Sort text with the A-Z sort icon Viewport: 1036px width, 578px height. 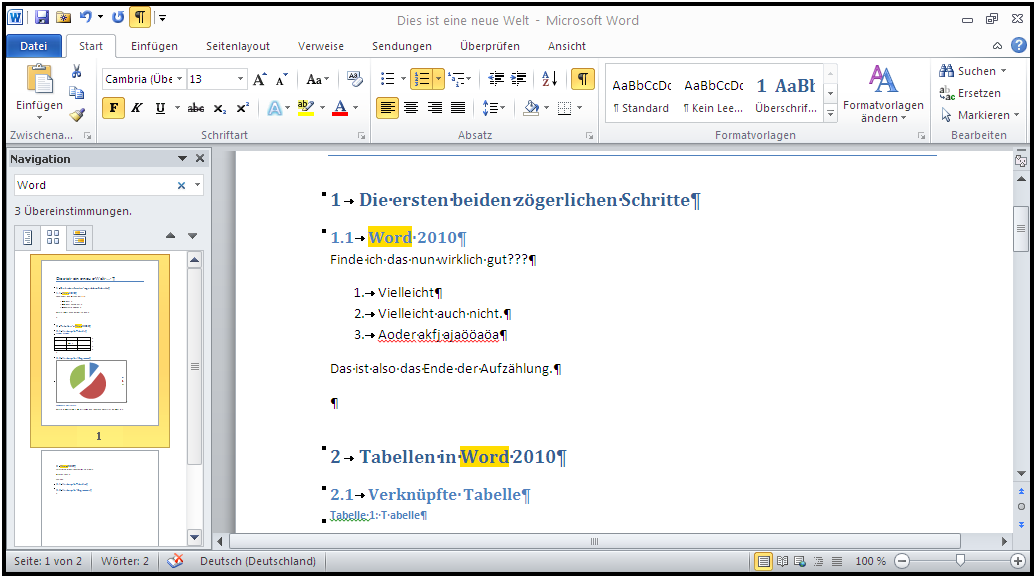pos(550,79)
